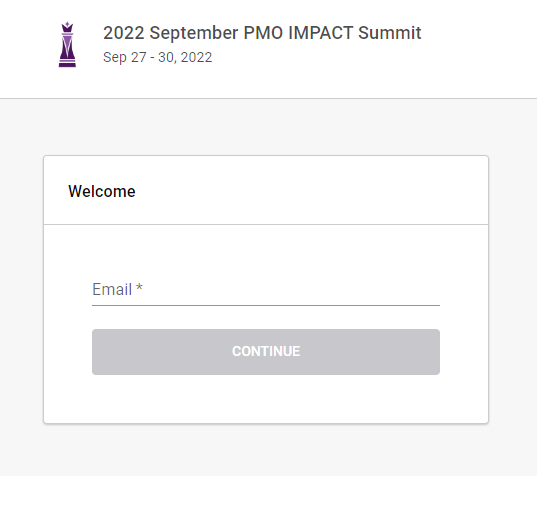Click the Welcome card header area
Screen dimensions: 540x530
[x=266, y=190]
